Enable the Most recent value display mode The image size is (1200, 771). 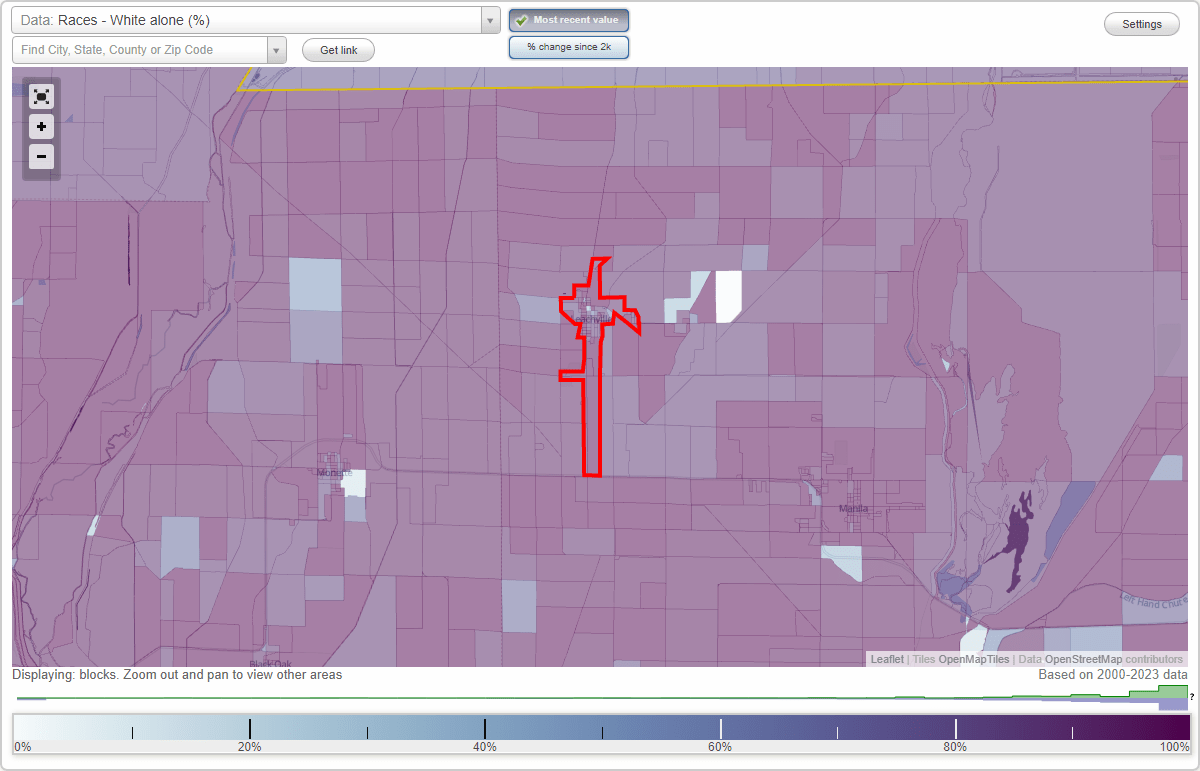pyautogui.click(x=568, y=19)
